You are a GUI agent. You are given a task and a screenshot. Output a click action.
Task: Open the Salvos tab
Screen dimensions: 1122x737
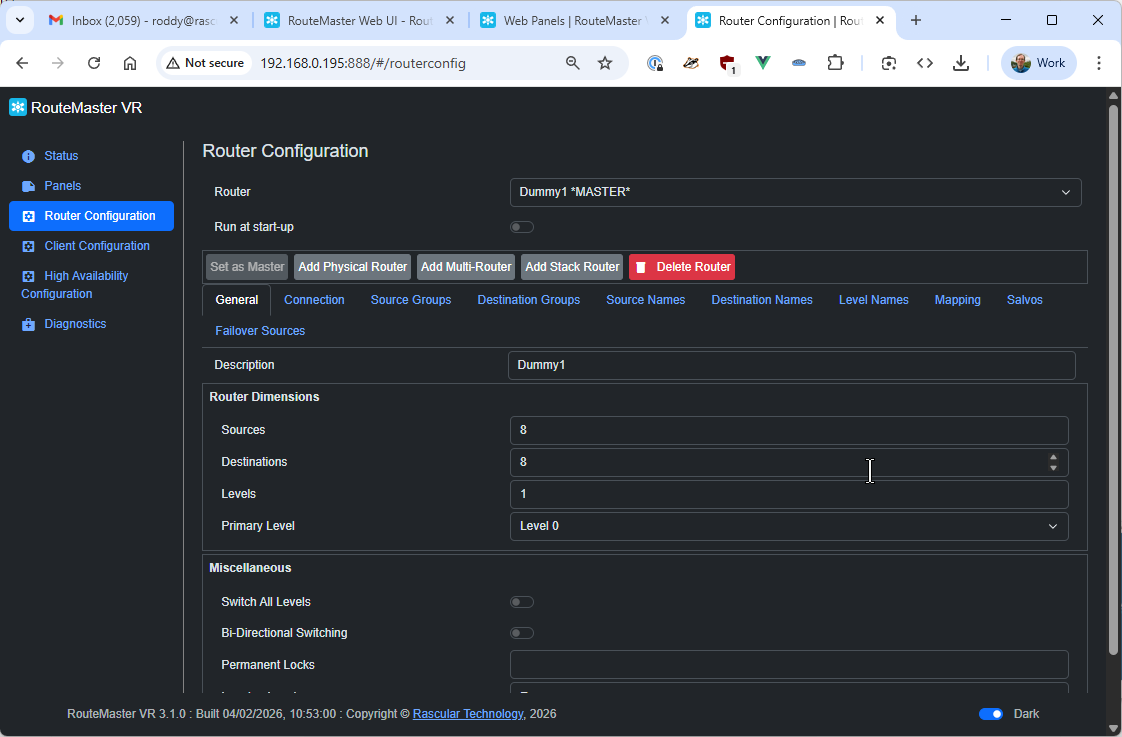(1025, 300)
